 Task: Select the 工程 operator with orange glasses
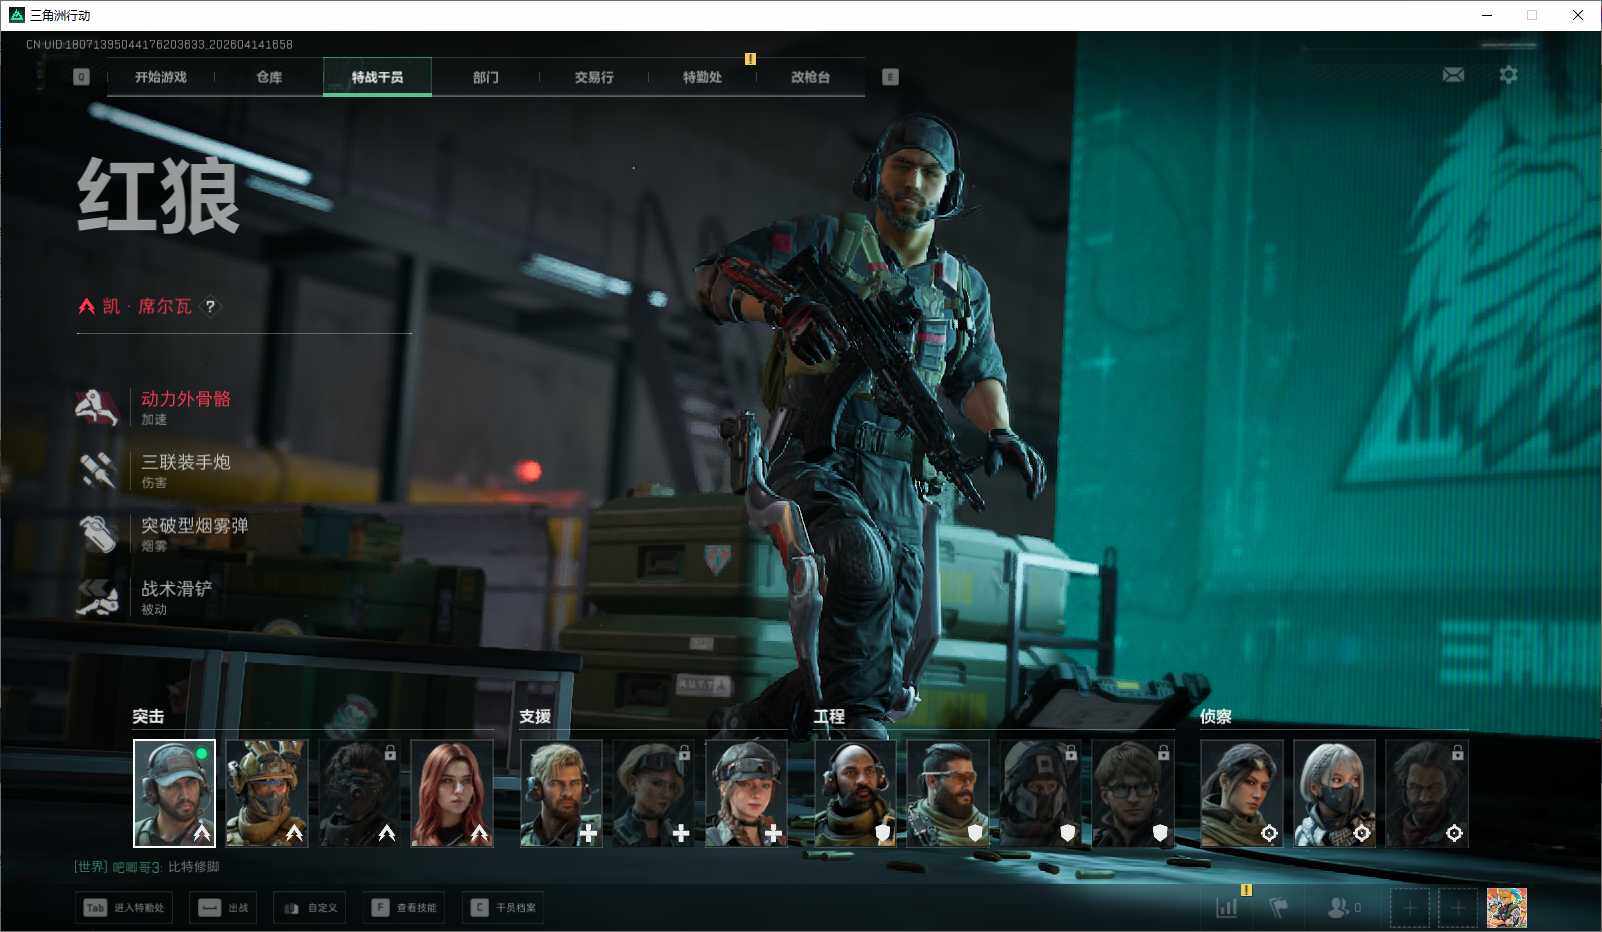click(x=948, y=793)
